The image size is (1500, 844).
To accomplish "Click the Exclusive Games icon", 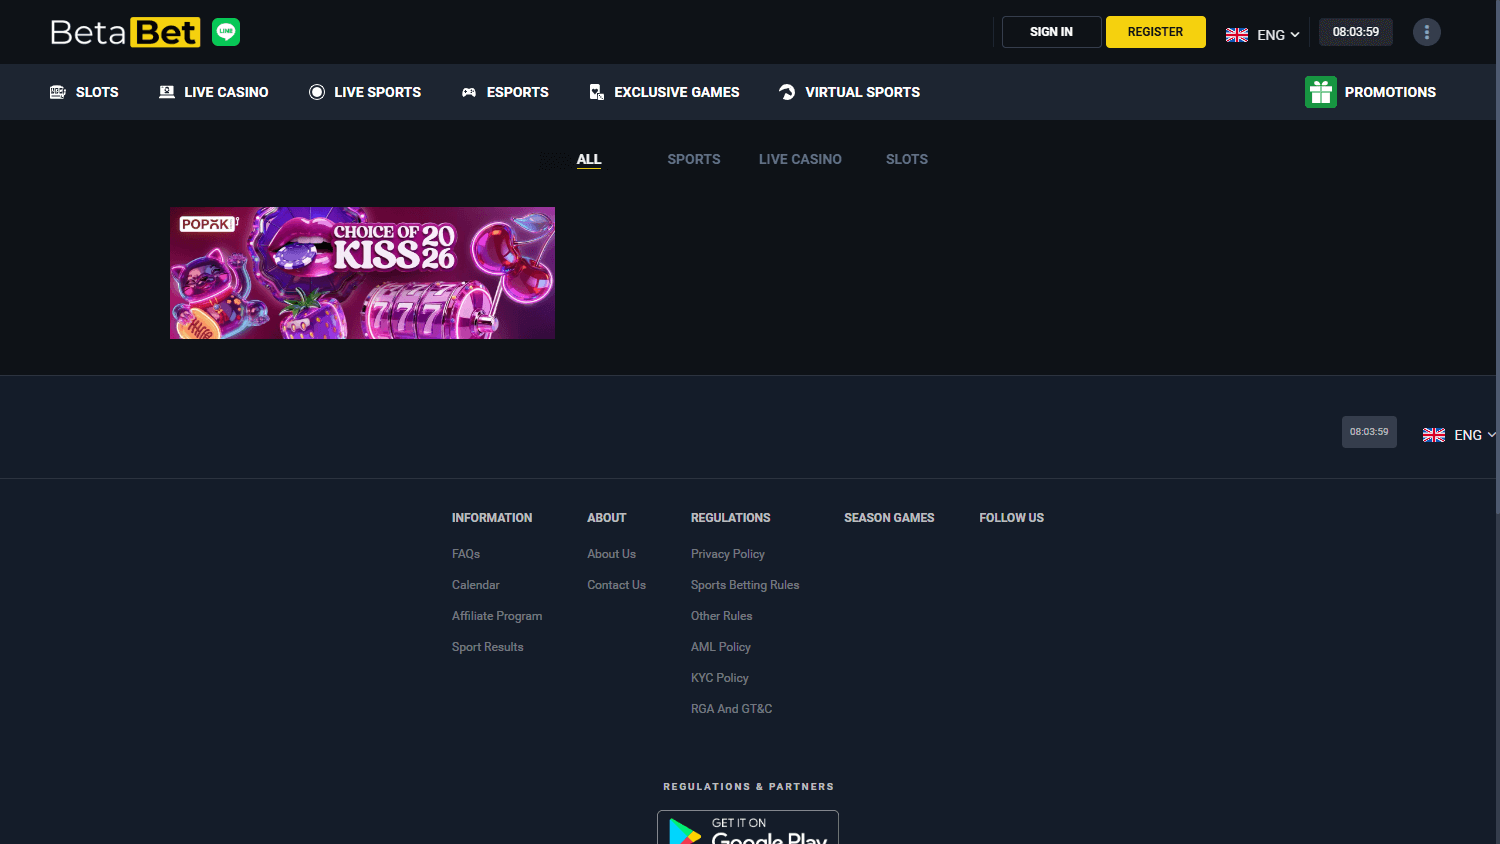I will click(x=597, y=91).
